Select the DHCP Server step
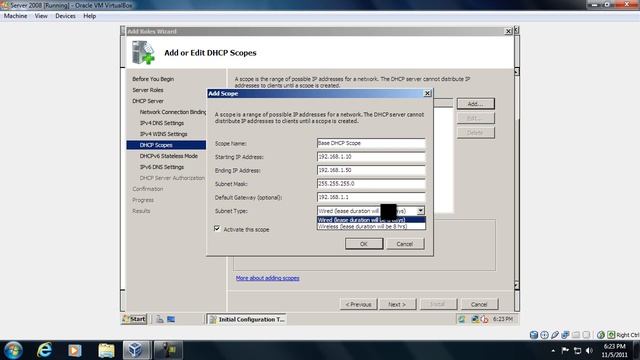This screenshot has width=640, height=360. point(148,101)
